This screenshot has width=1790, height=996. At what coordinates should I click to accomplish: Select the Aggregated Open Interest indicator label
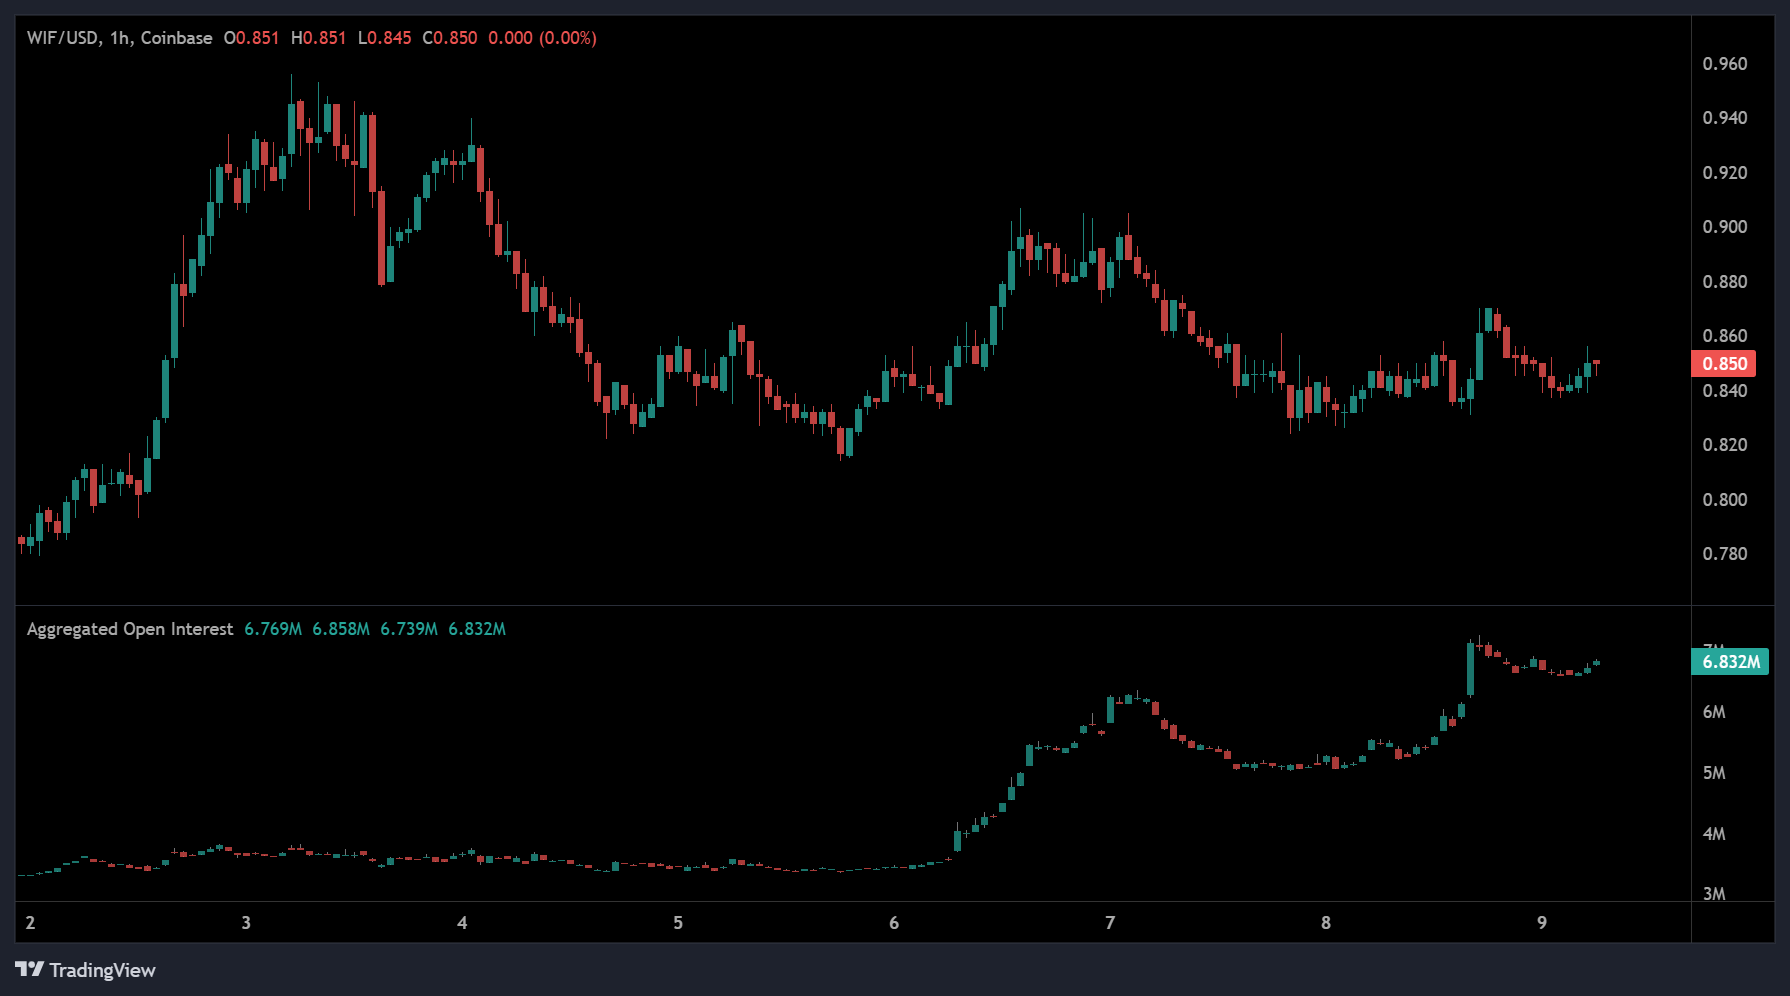pos(129,629)
